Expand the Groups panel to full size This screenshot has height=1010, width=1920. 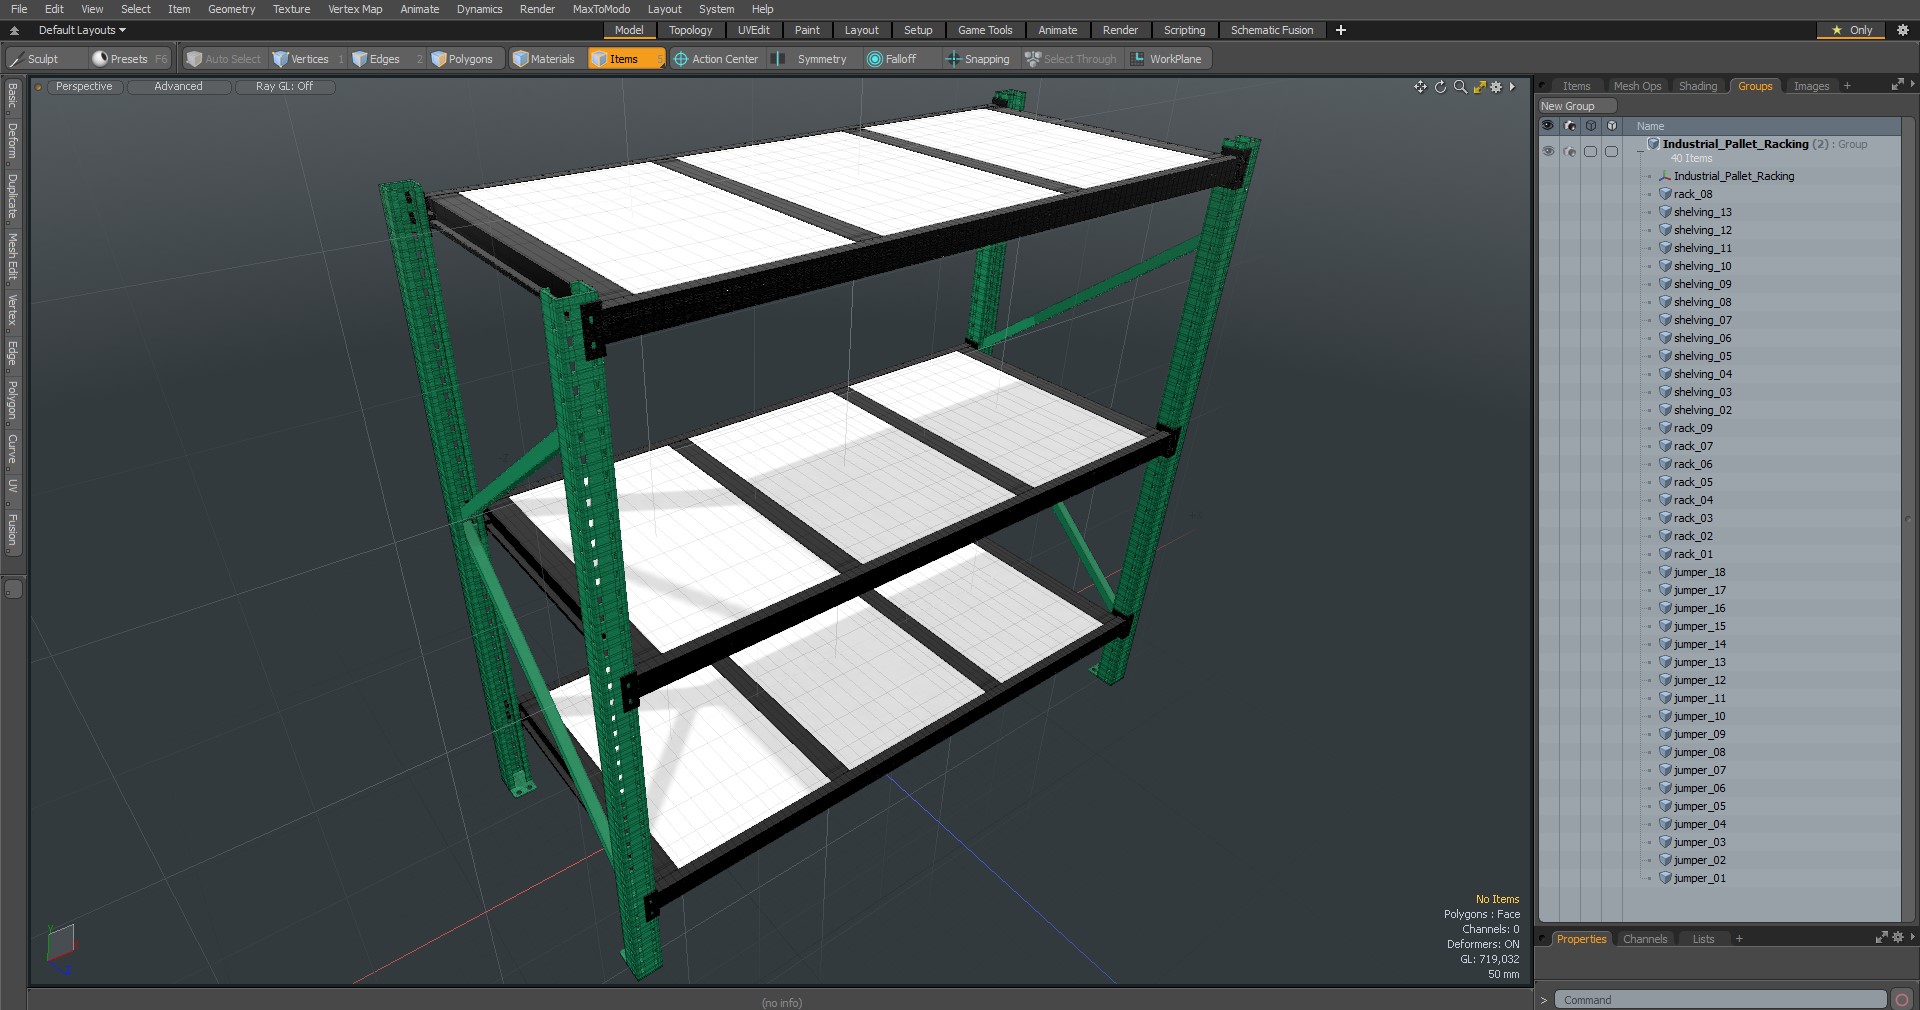(1897, 85)
